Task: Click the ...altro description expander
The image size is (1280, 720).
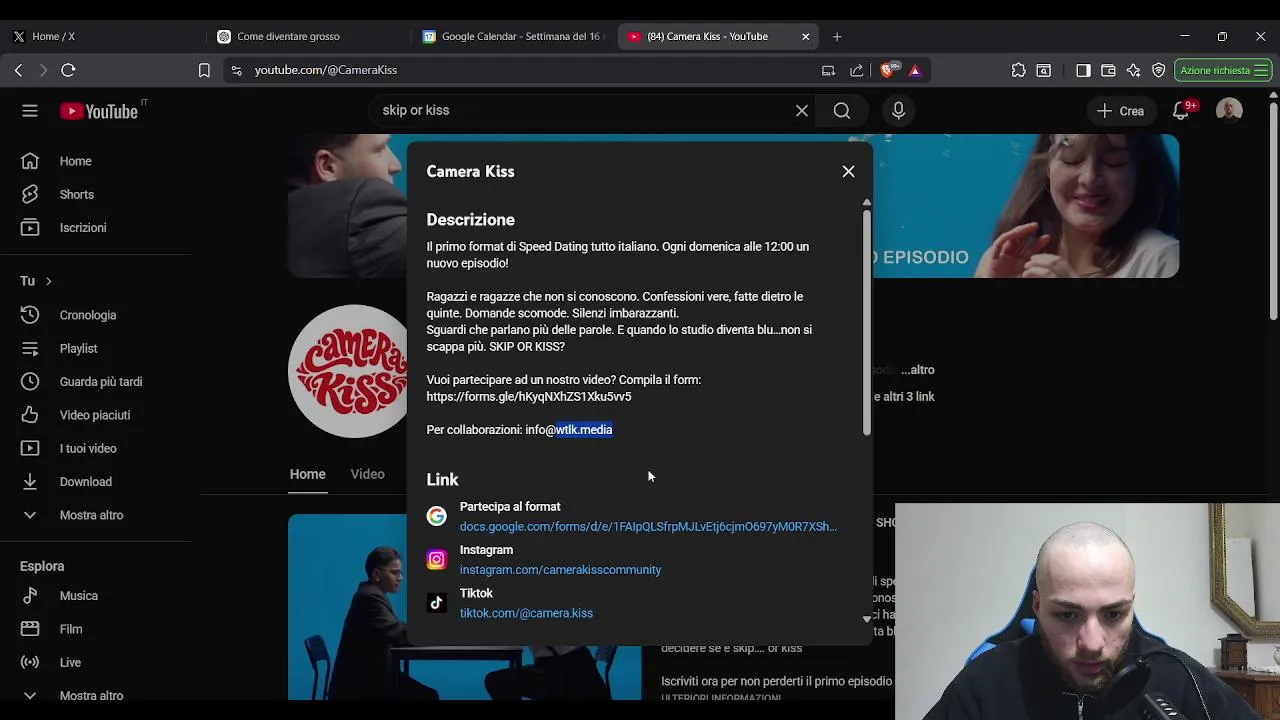Action: [917, 370]
